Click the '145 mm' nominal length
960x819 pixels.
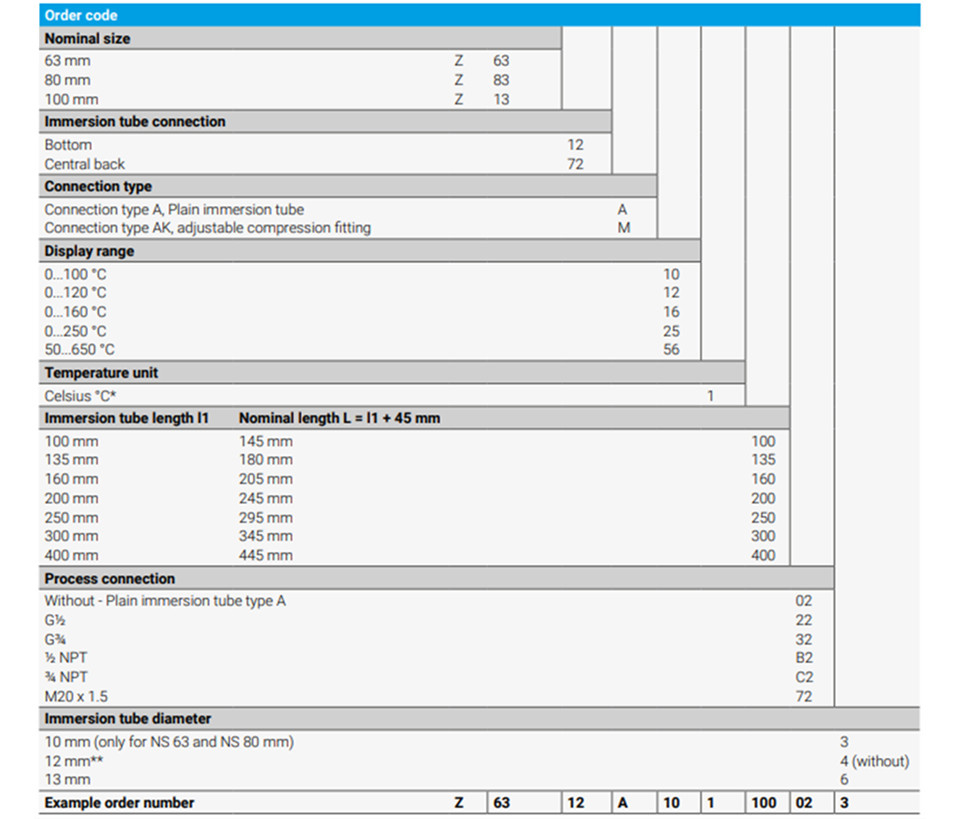tap(266, 441)
